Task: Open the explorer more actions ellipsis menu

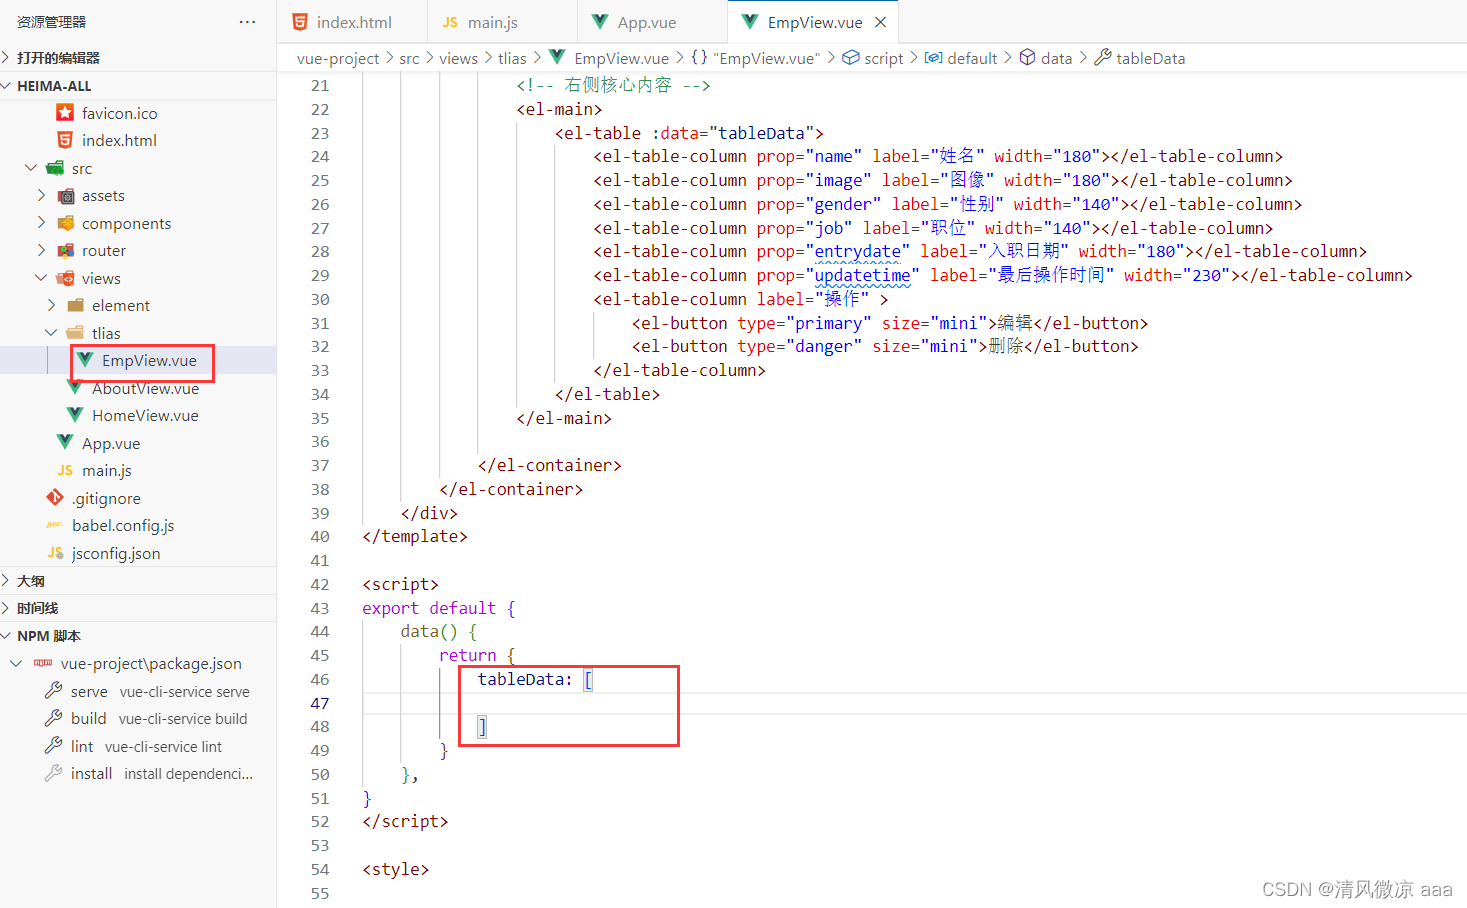Action: click(247, 22)
